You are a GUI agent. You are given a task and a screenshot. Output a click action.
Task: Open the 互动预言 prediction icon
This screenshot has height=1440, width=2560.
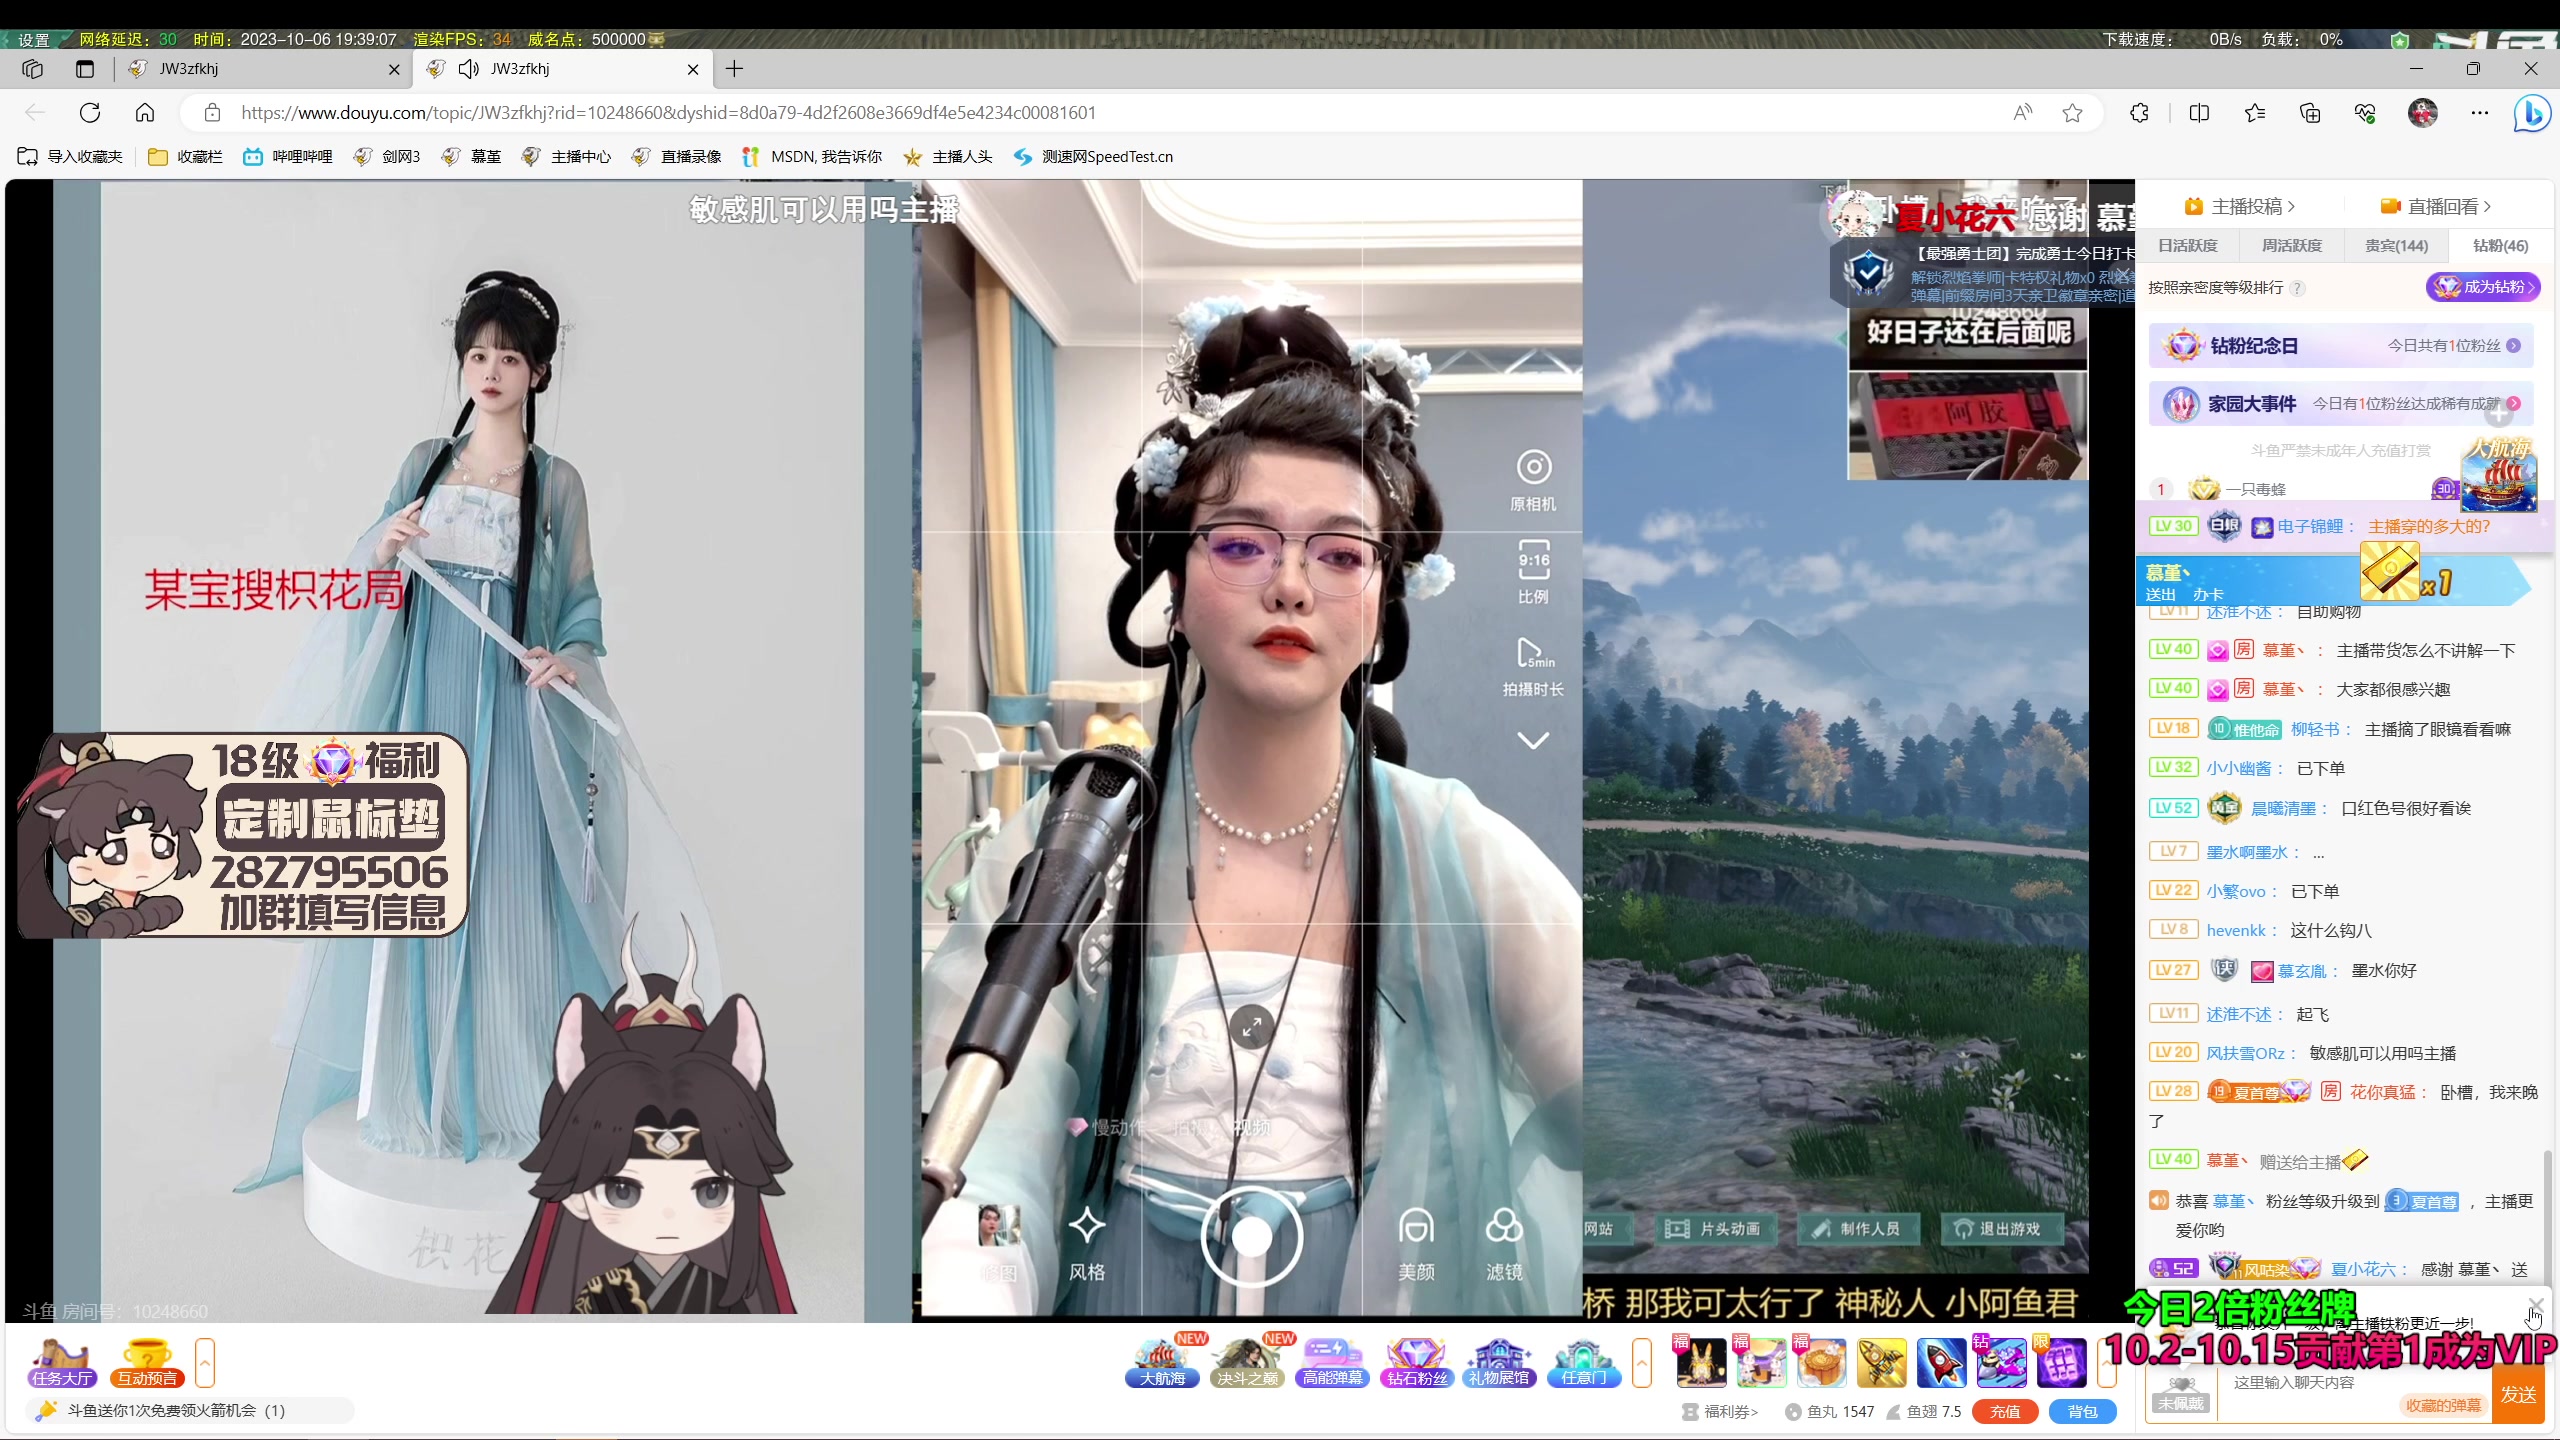[147, 1362]
